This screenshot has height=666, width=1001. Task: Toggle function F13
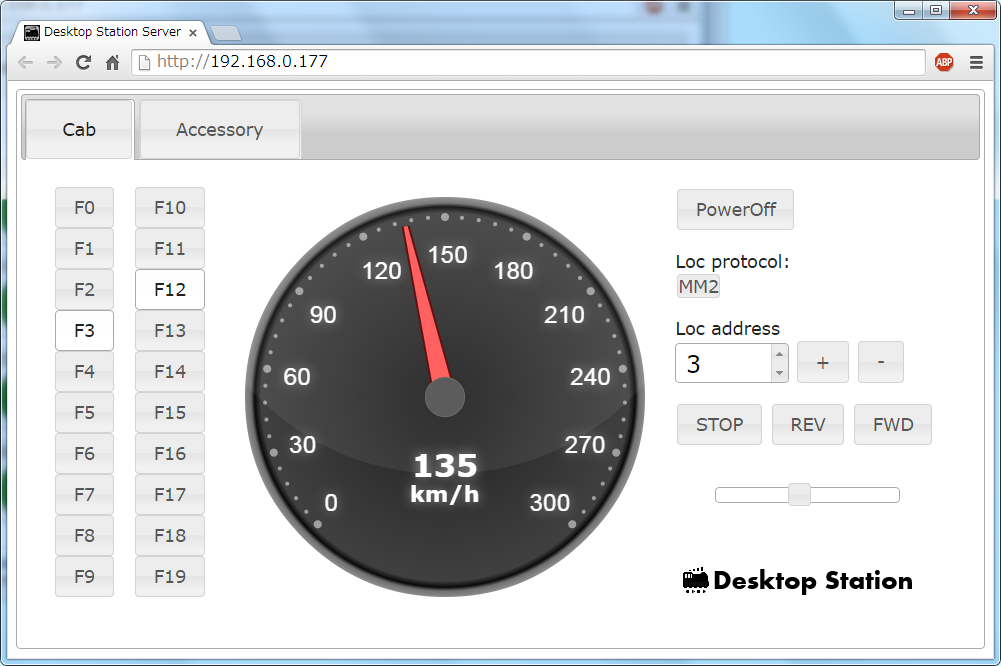click(170, 330)
